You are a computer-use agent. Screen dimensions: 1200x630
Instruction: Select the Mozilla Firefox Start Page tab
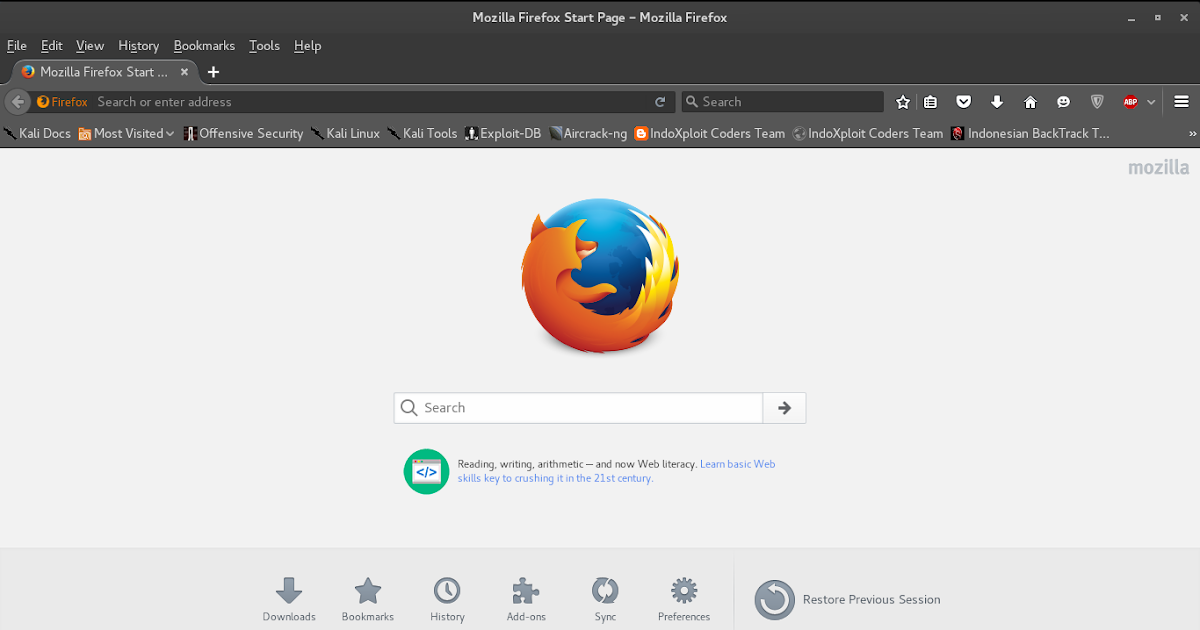point(100,71)
